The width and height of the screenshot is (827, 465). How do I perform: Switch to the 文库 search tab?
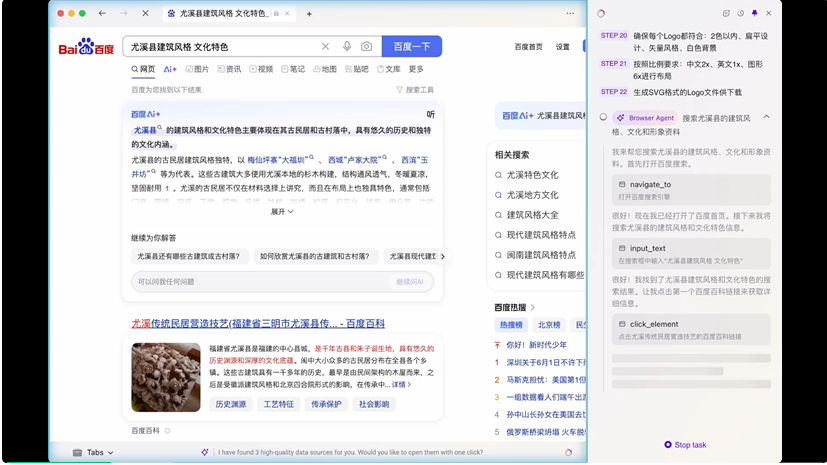click(x=389, y=69)
